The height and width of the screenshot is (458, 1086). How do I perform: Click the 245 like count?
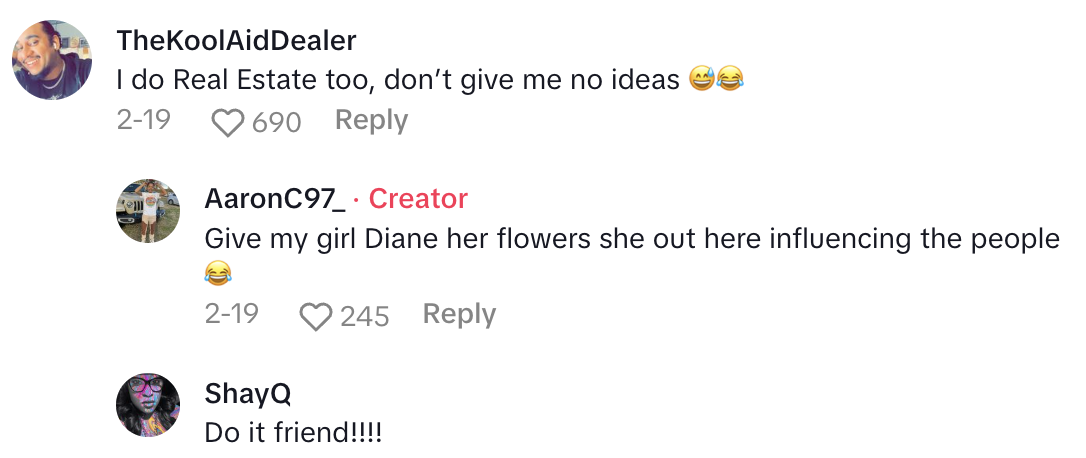(365, 316)
